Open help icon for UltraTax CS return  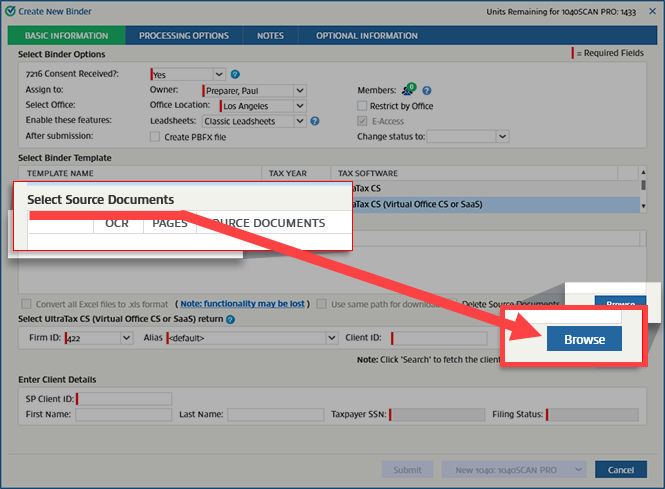tap(230, 319)
